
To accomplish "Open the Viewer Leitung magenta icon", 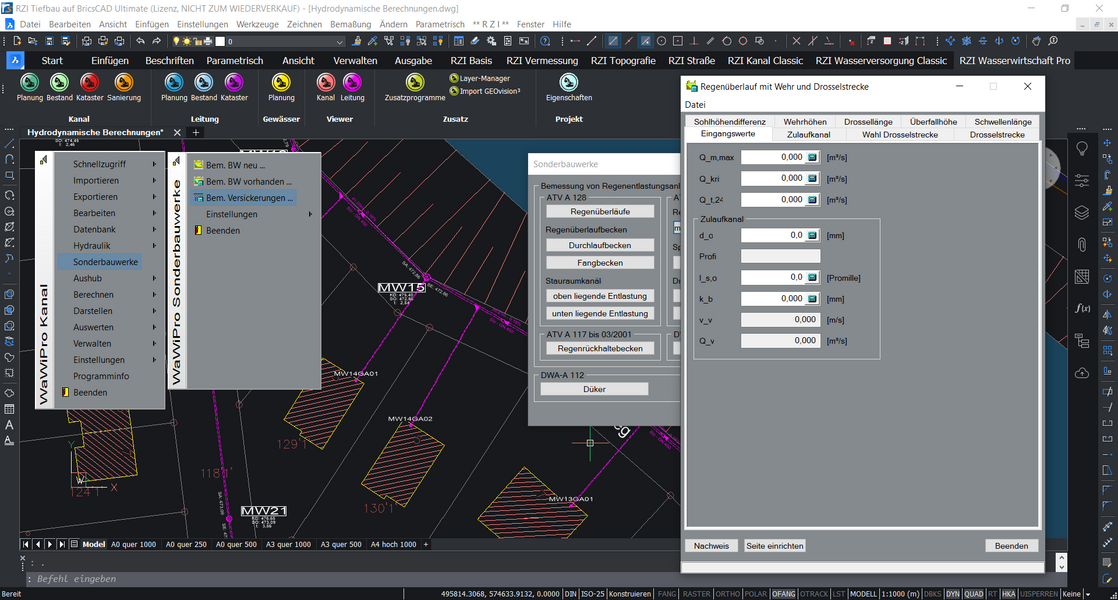I will click(x=352, y=84).
